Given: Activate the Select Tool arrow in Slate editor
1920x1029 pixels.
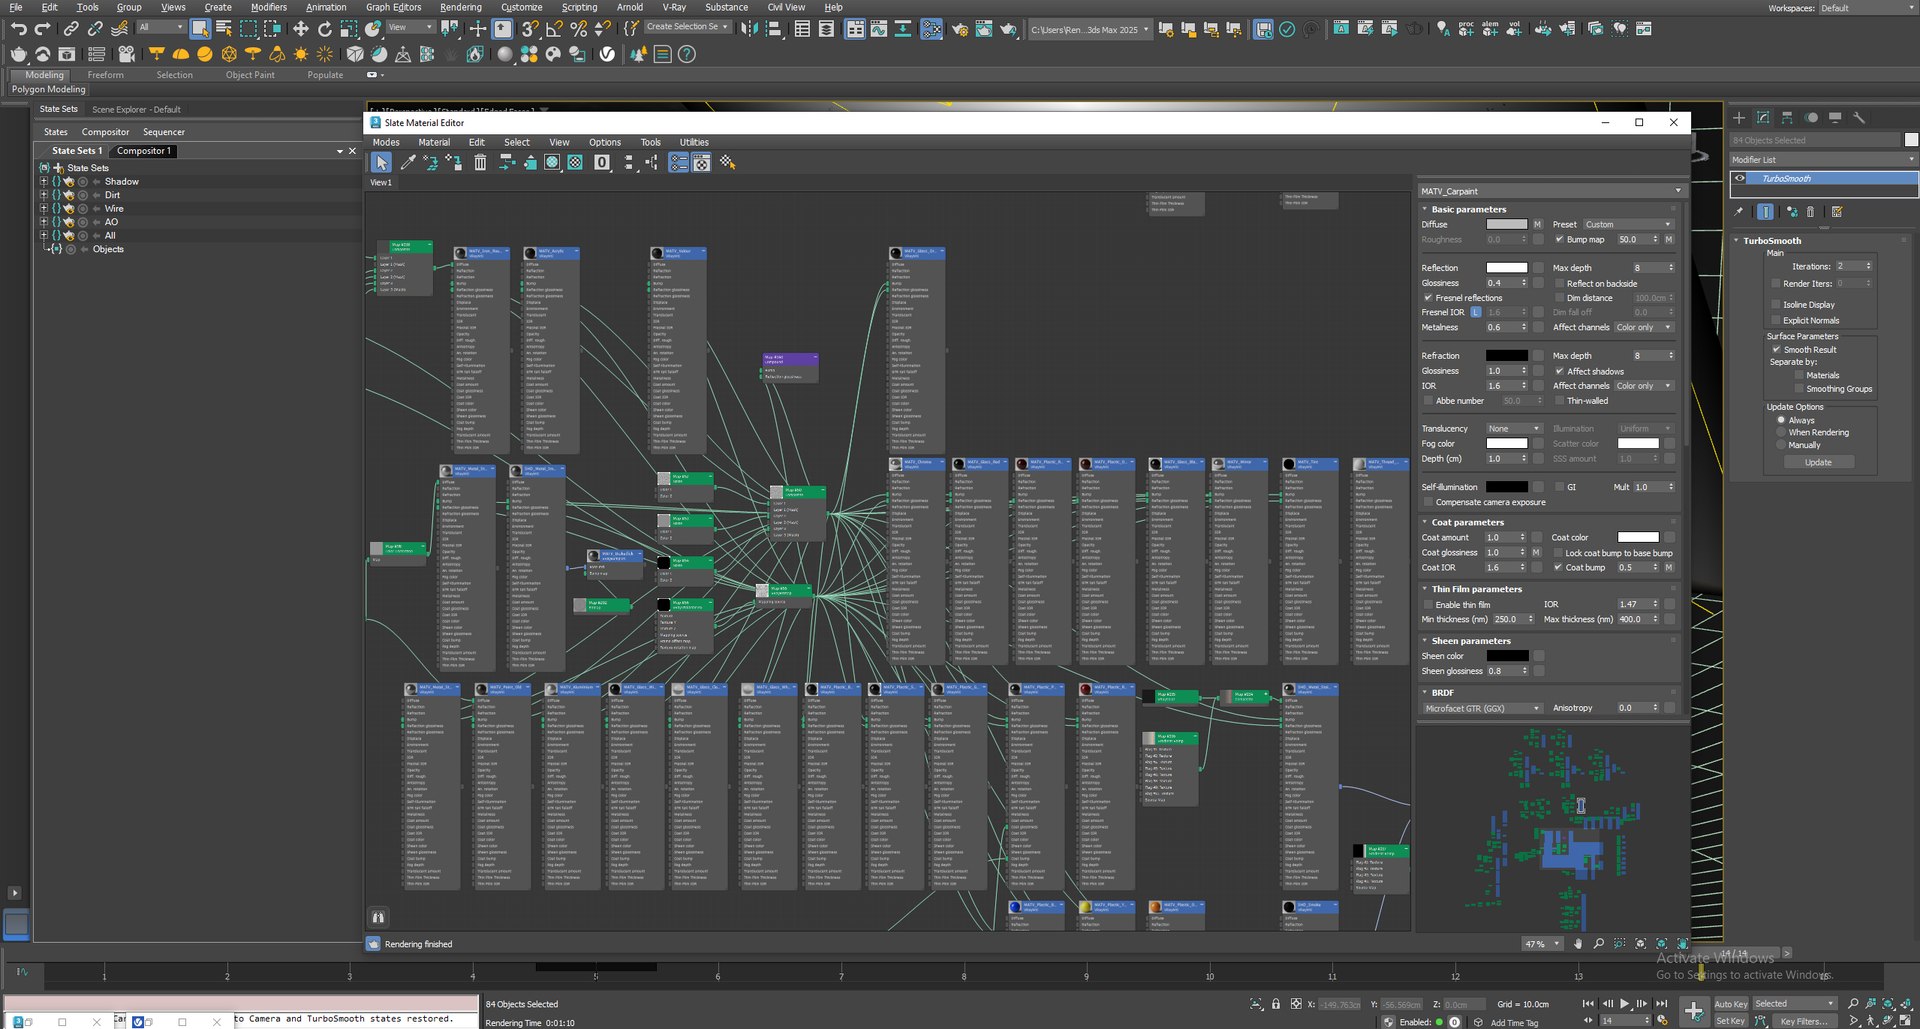Looking at the screenshot, I should point(381,162).
